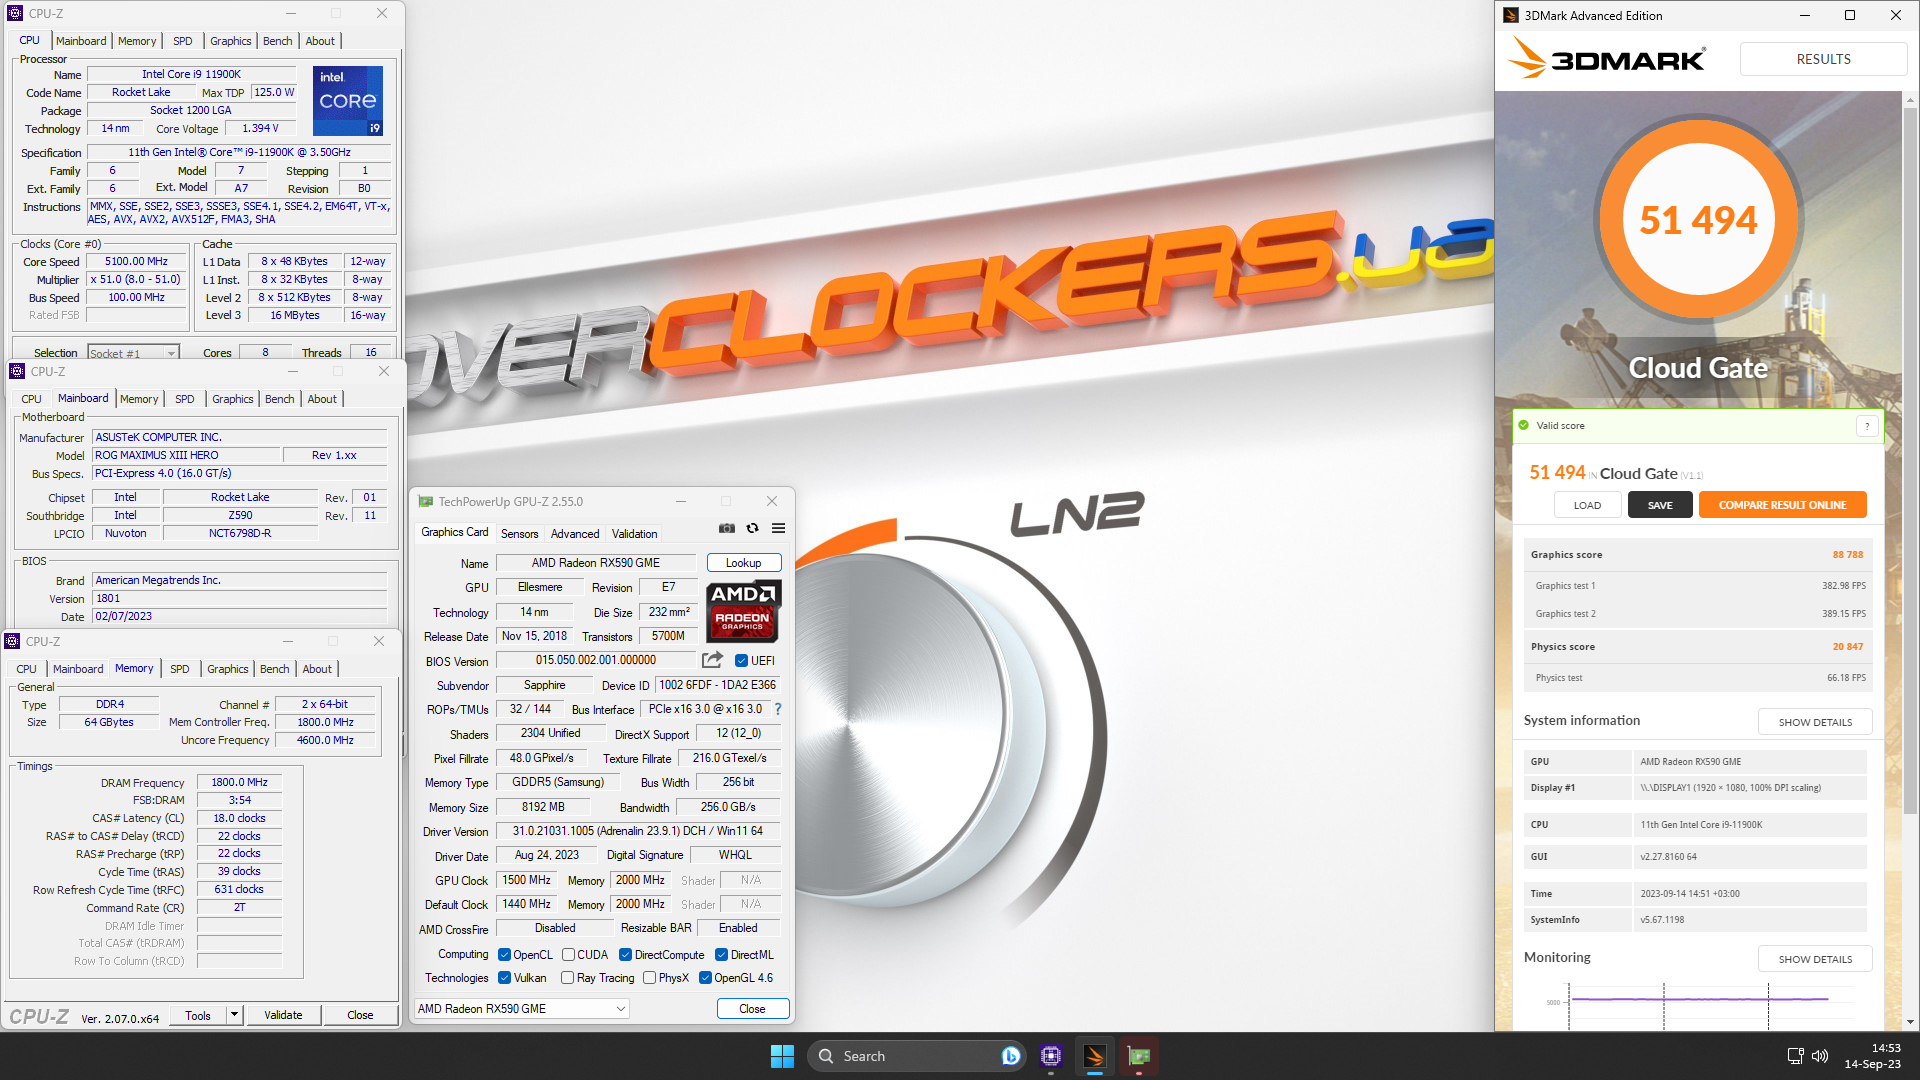Open the SPD tab in the top CPU-Z window
Screen dimensions: 1920x1080
(x=183, y=41)
